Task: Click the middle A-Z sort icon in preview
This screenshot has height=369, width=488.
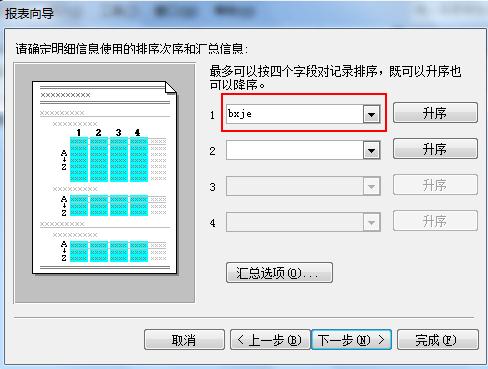Action: click(x=64, y=206)
